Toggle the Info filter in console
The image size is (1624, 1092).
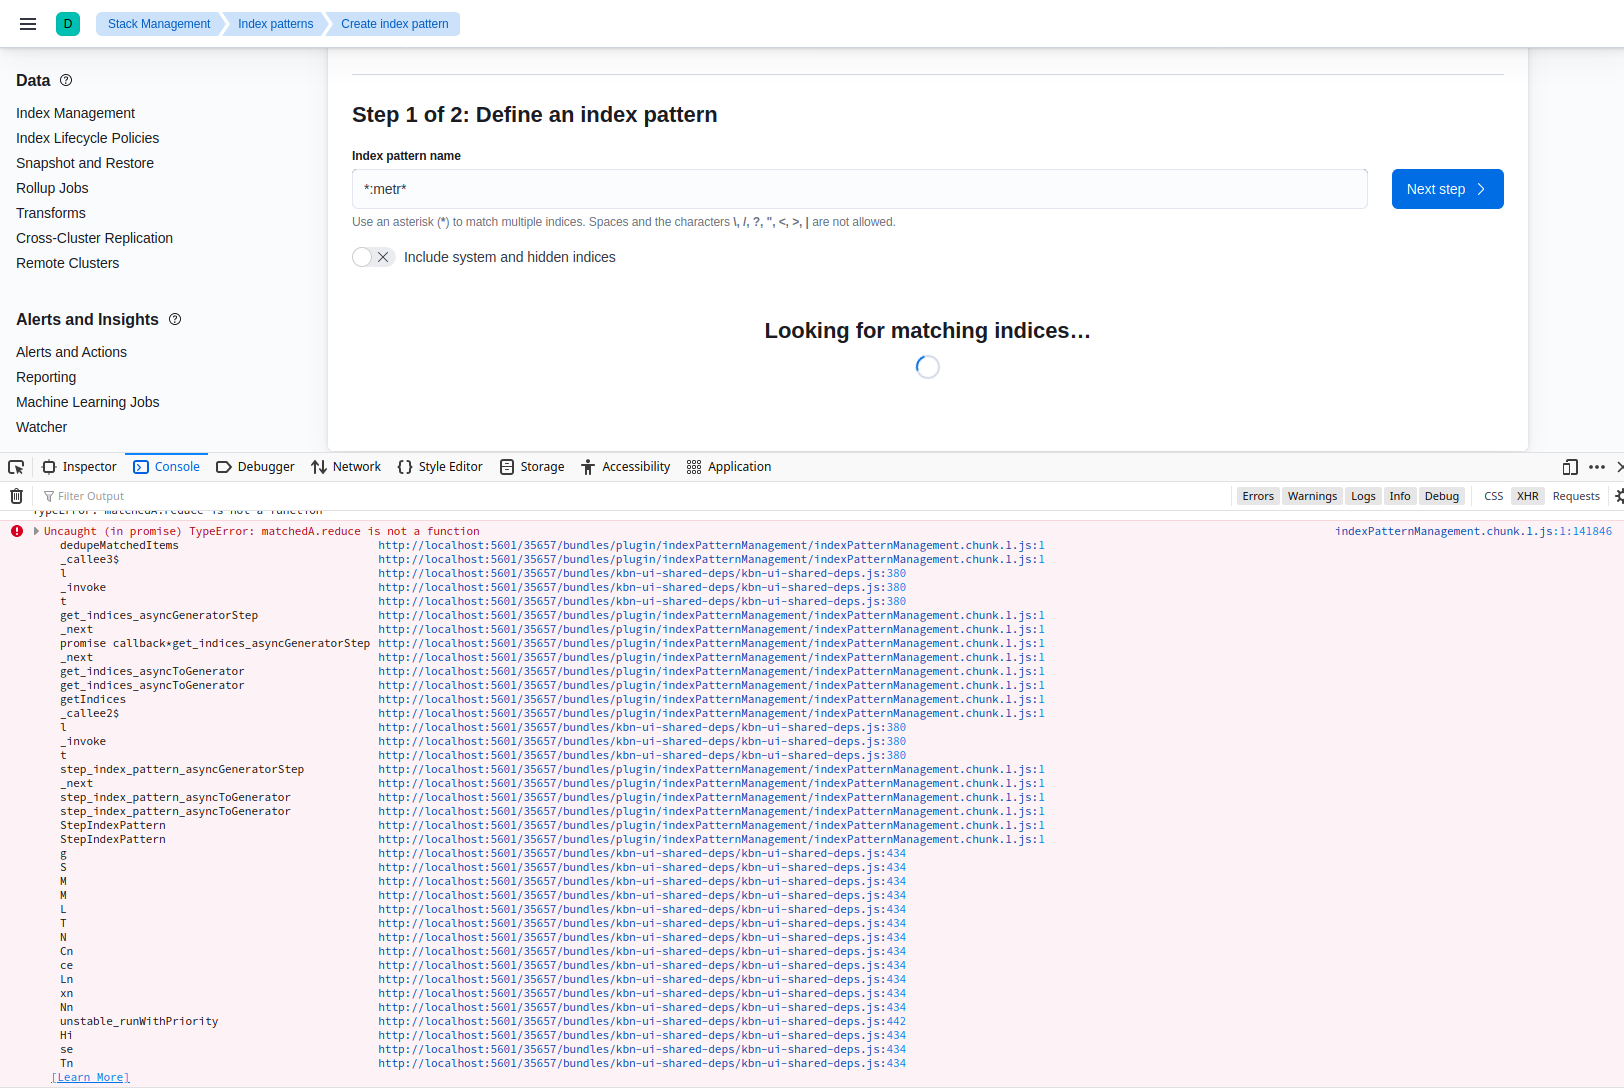pyautogui.click(x=1400, y=496)
